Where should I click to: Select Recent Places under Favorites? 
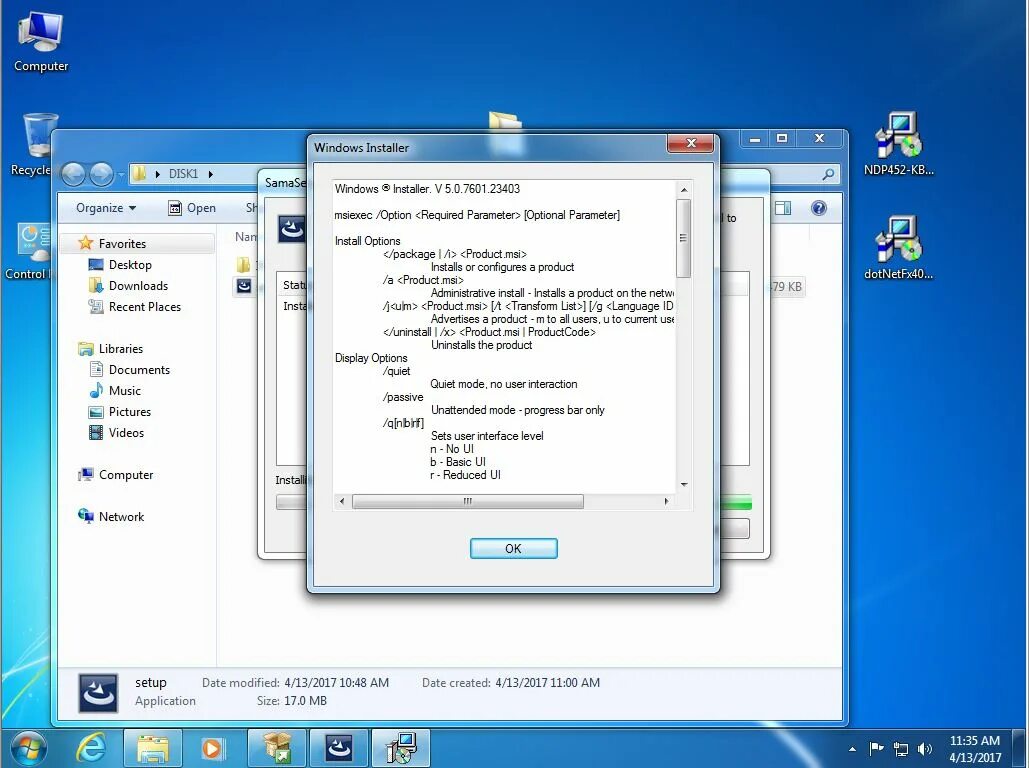pyautogui.click(x=135, y=307)
